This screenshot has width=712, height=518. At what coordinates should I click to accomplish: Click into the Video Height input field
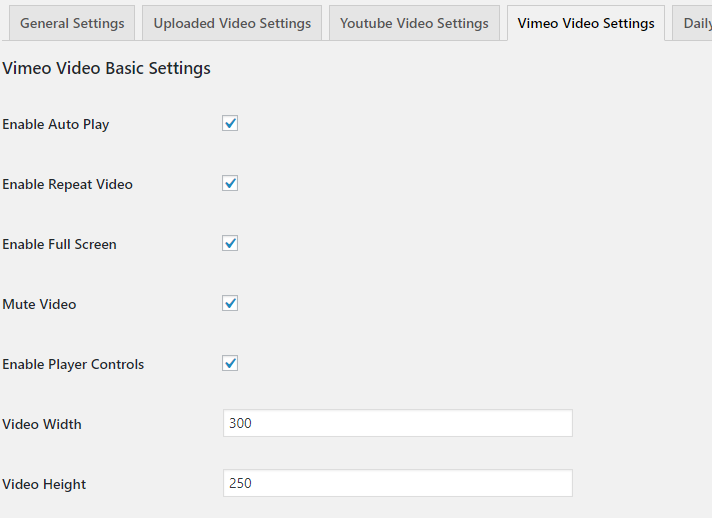(x=397, y=483)
